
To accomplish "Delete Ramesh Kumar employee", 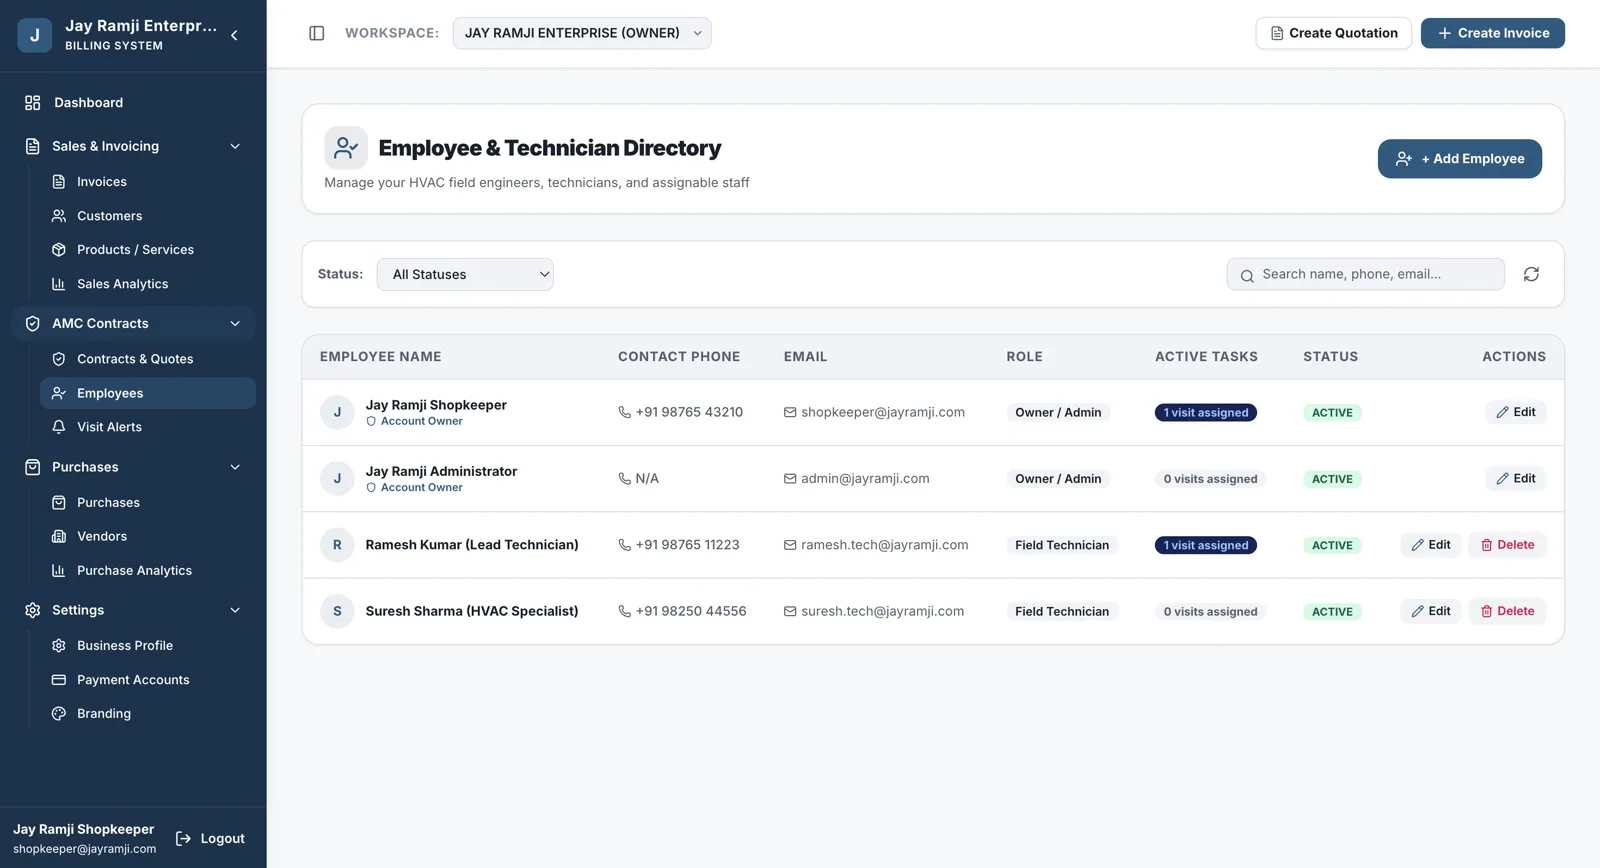I will click(x=1507, y=545).
